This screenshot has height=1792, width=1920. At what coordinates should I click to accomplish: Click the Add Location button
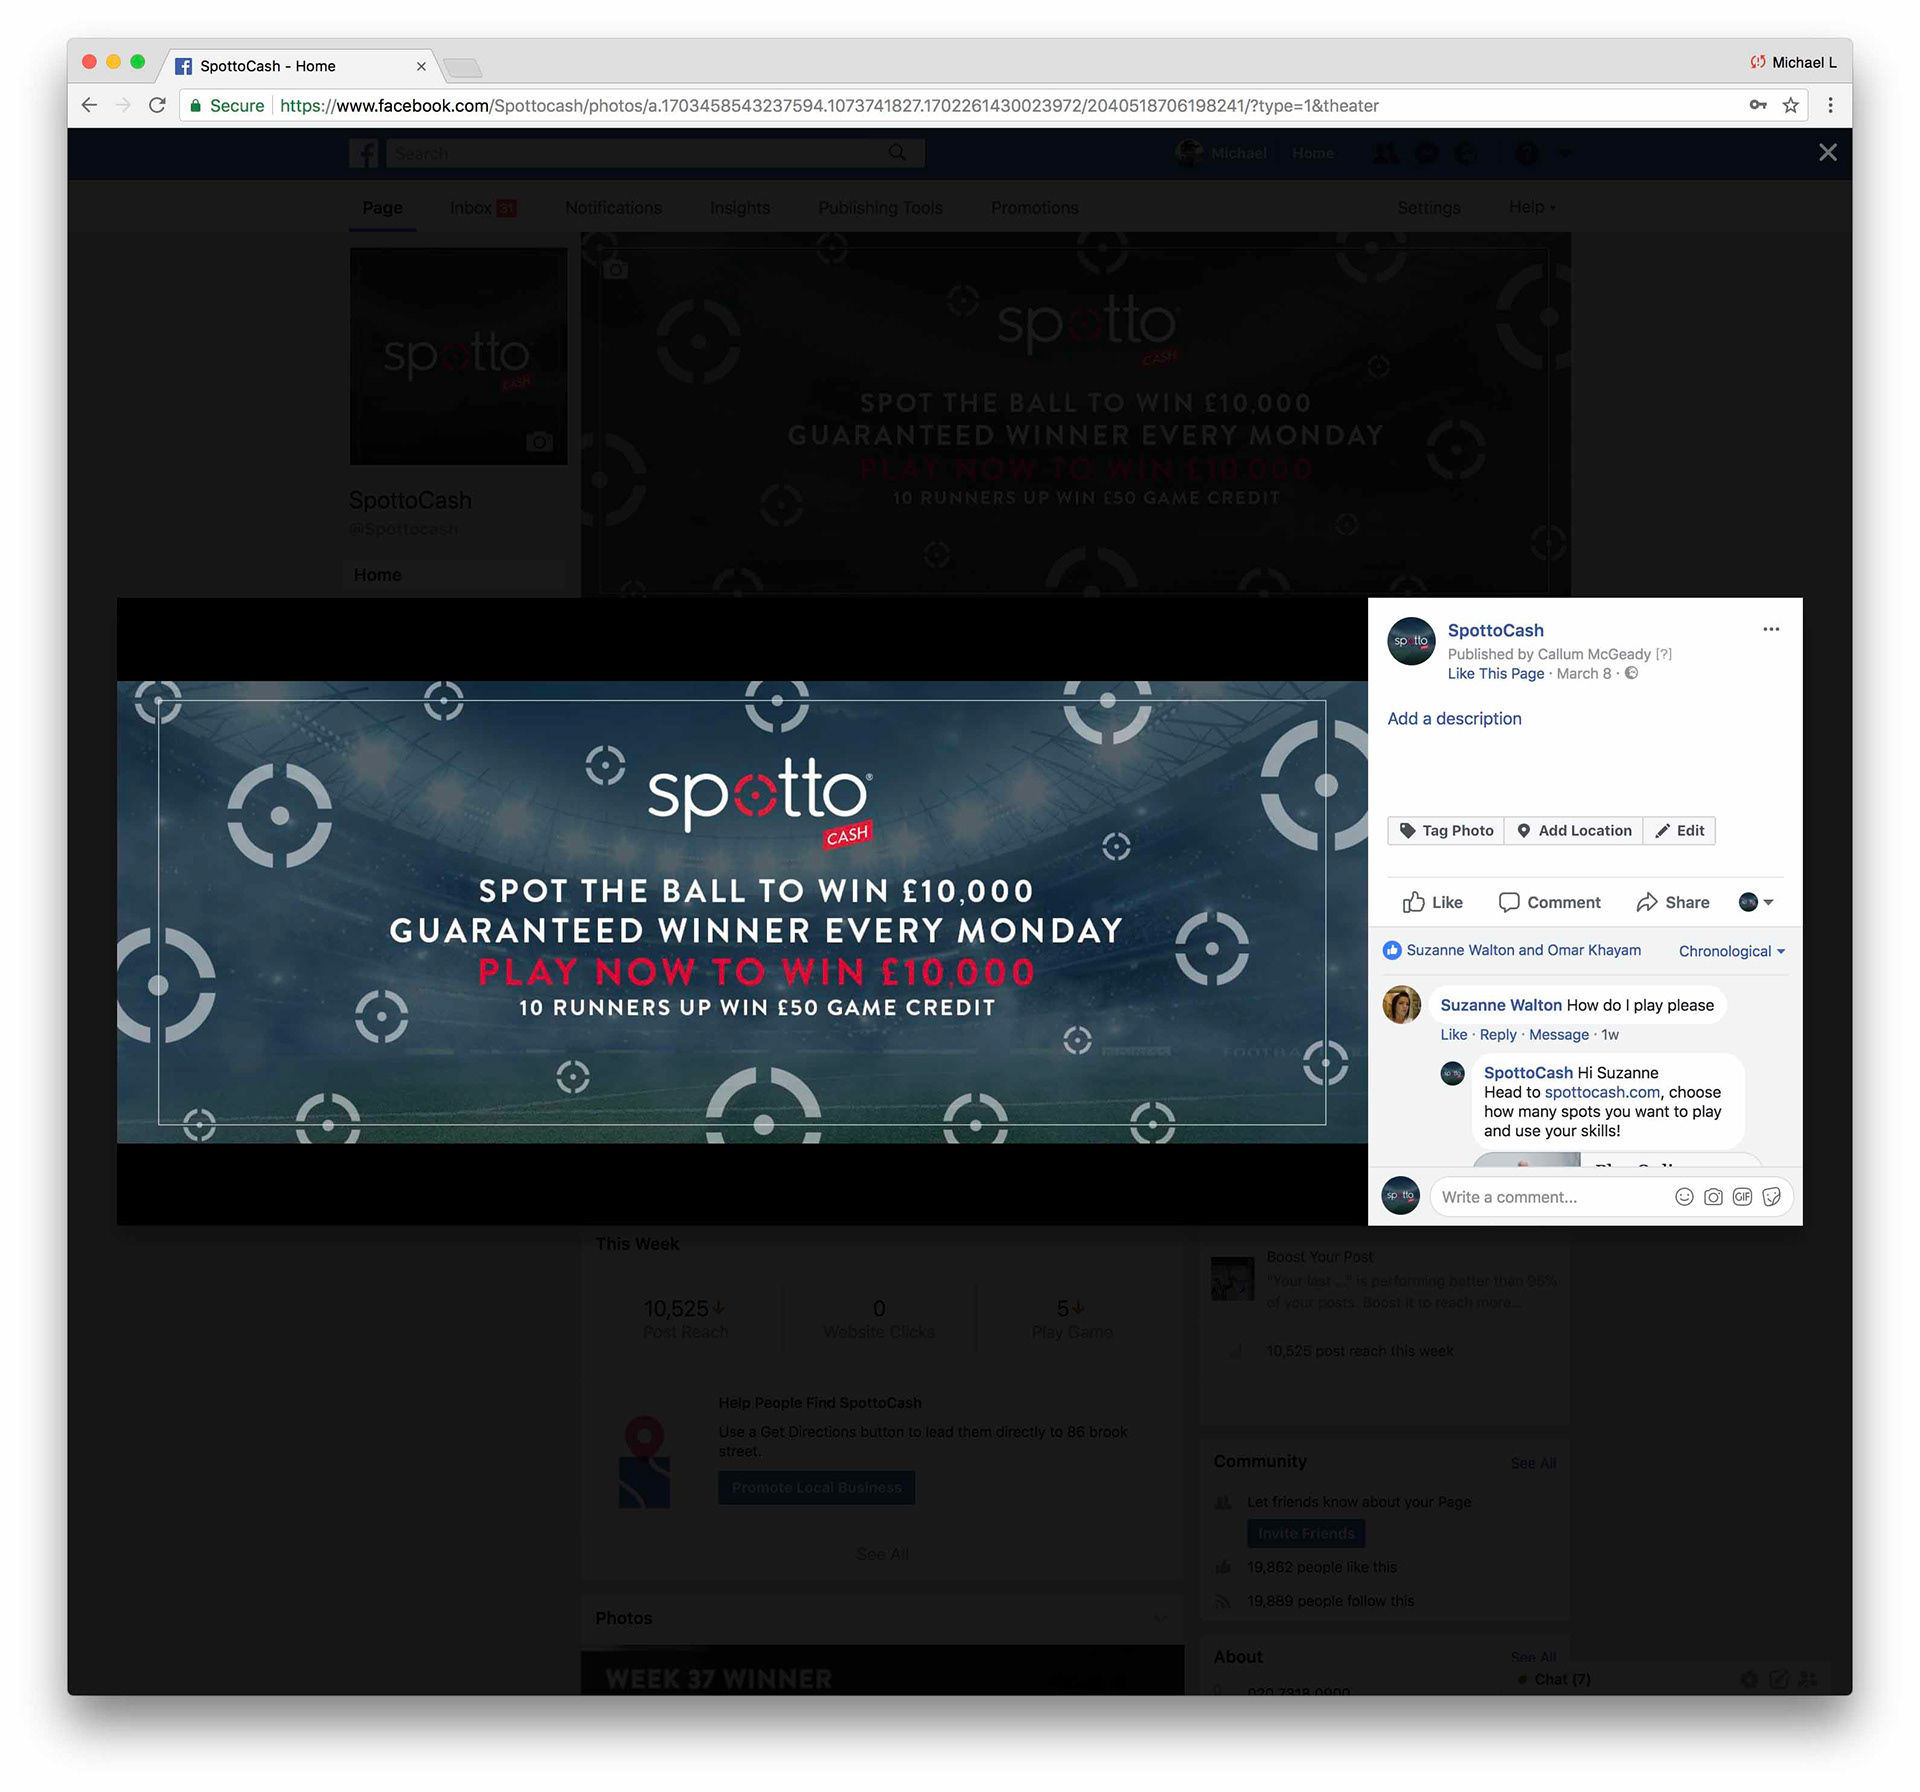click(x=1574, y=830)
